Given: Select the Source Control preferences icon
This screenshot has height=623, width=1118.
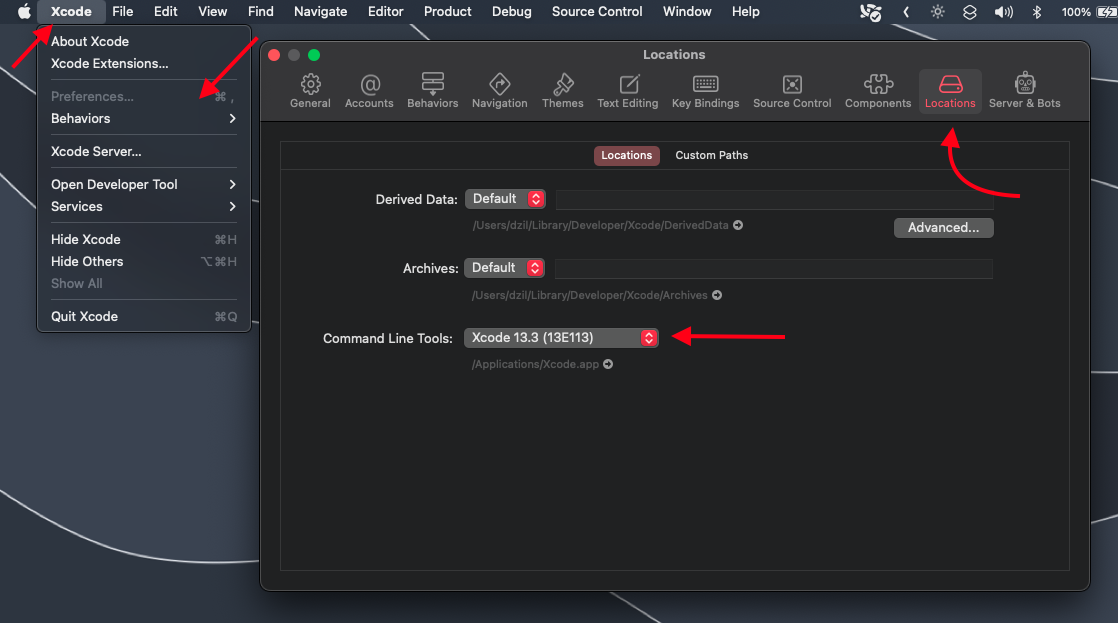Looking at the screenshot, I should pyautogui.click(x=792, y=90).
